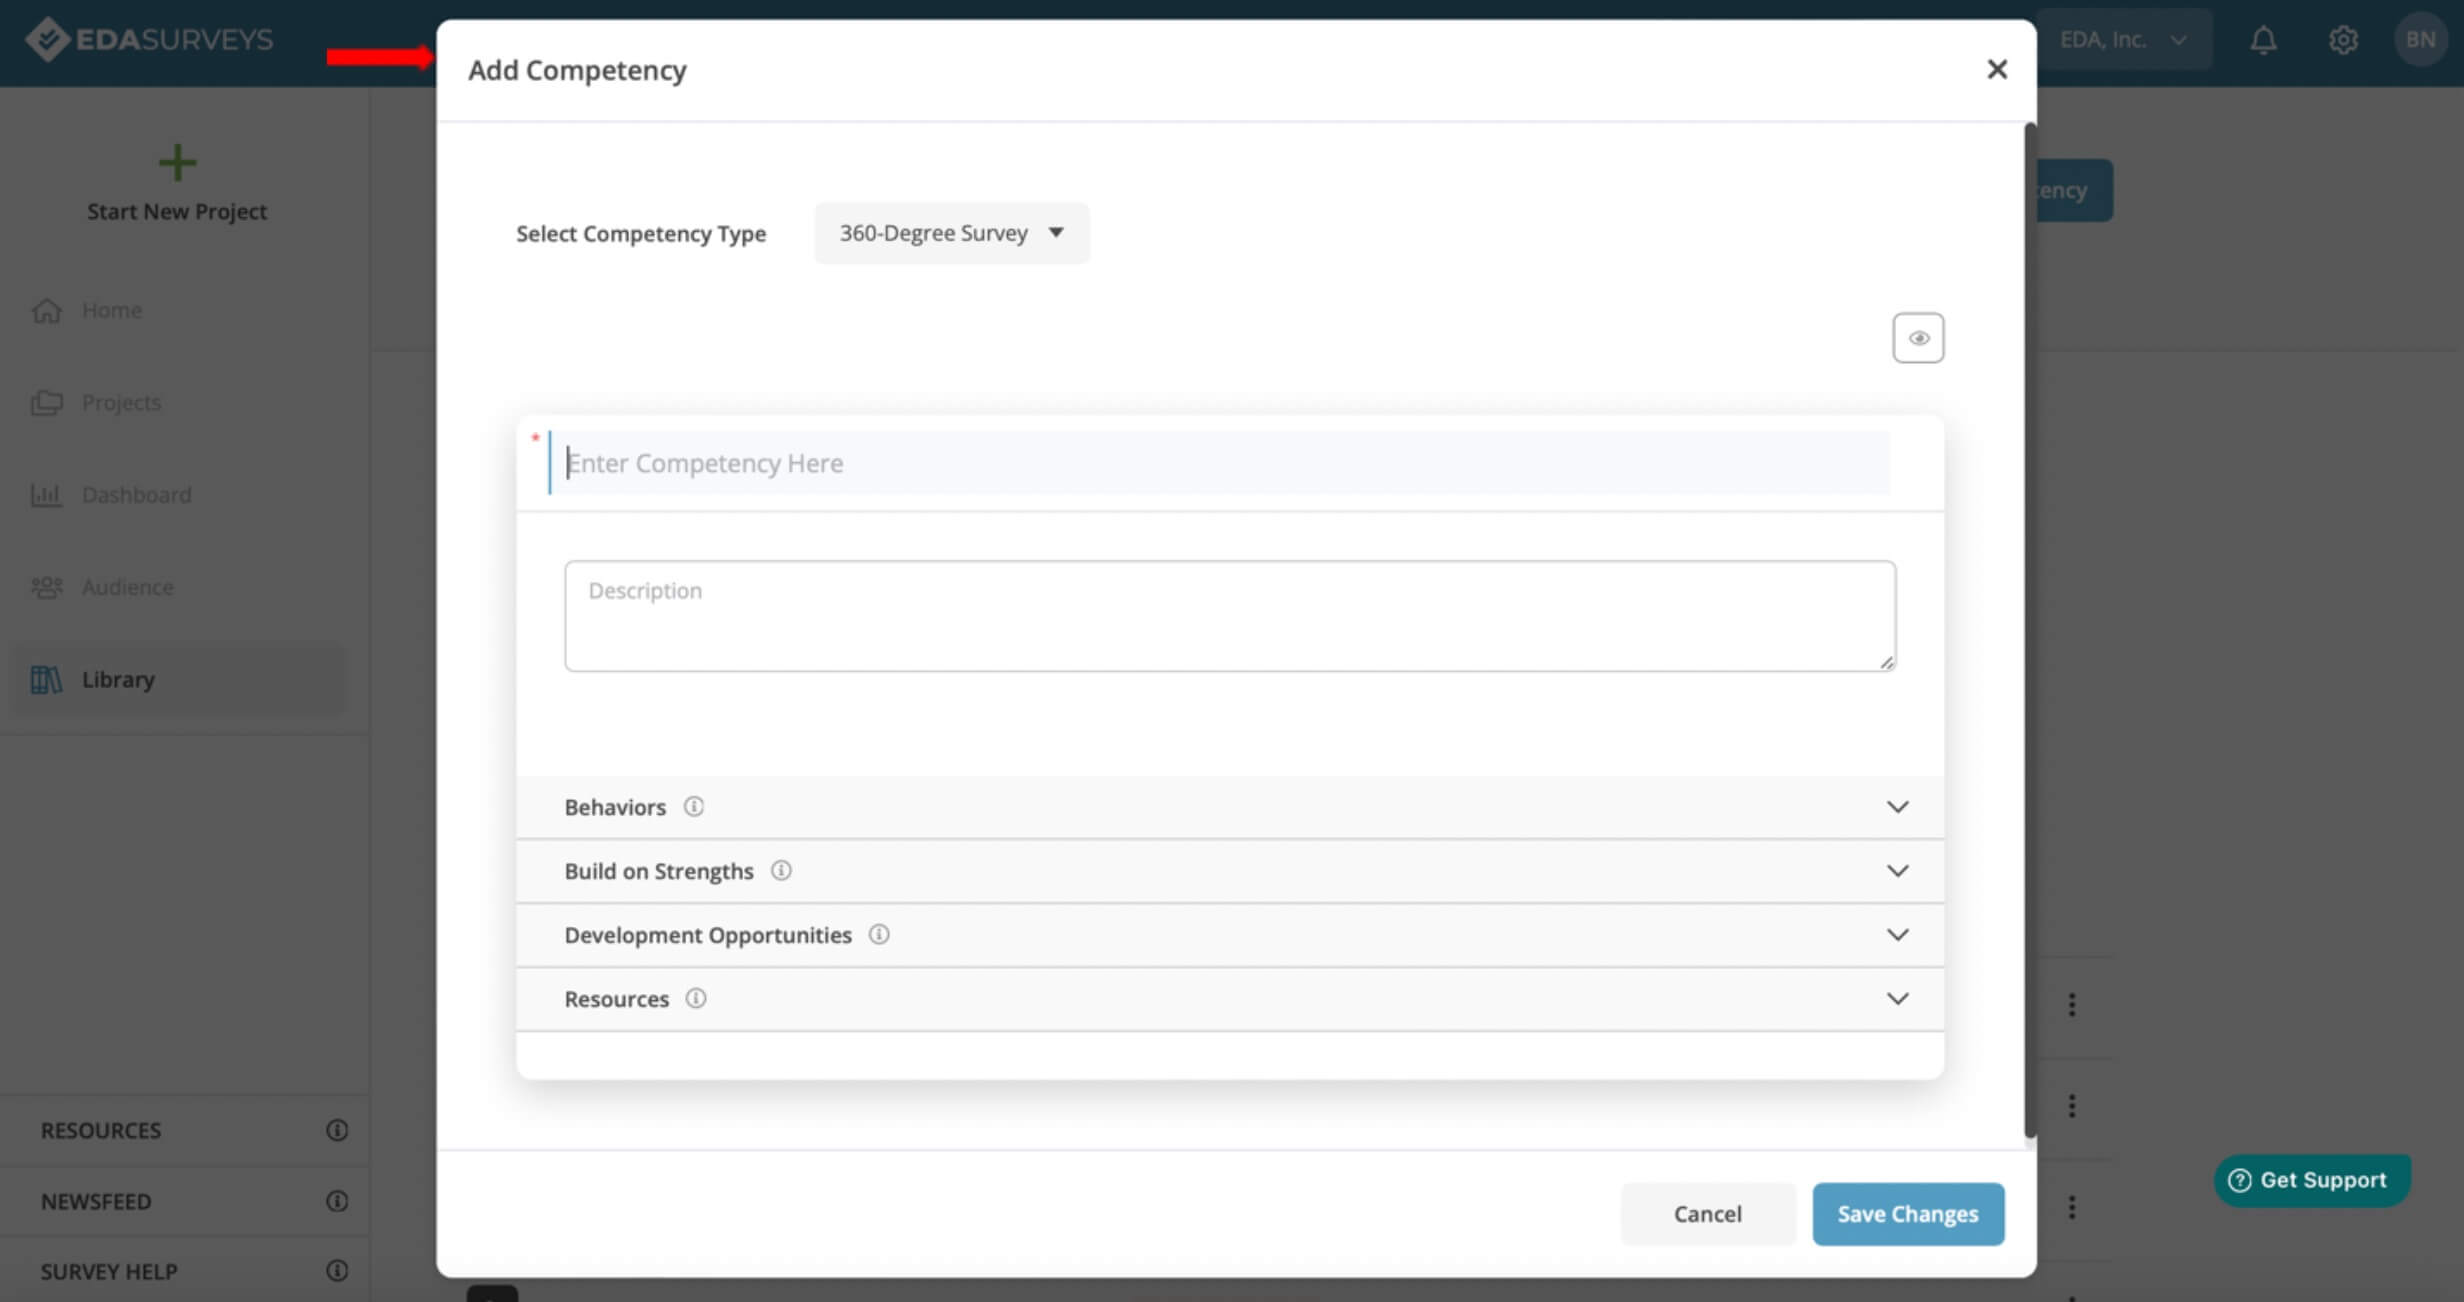
Task: Expand the Build on Strengths header
Action: point(1230,871)
